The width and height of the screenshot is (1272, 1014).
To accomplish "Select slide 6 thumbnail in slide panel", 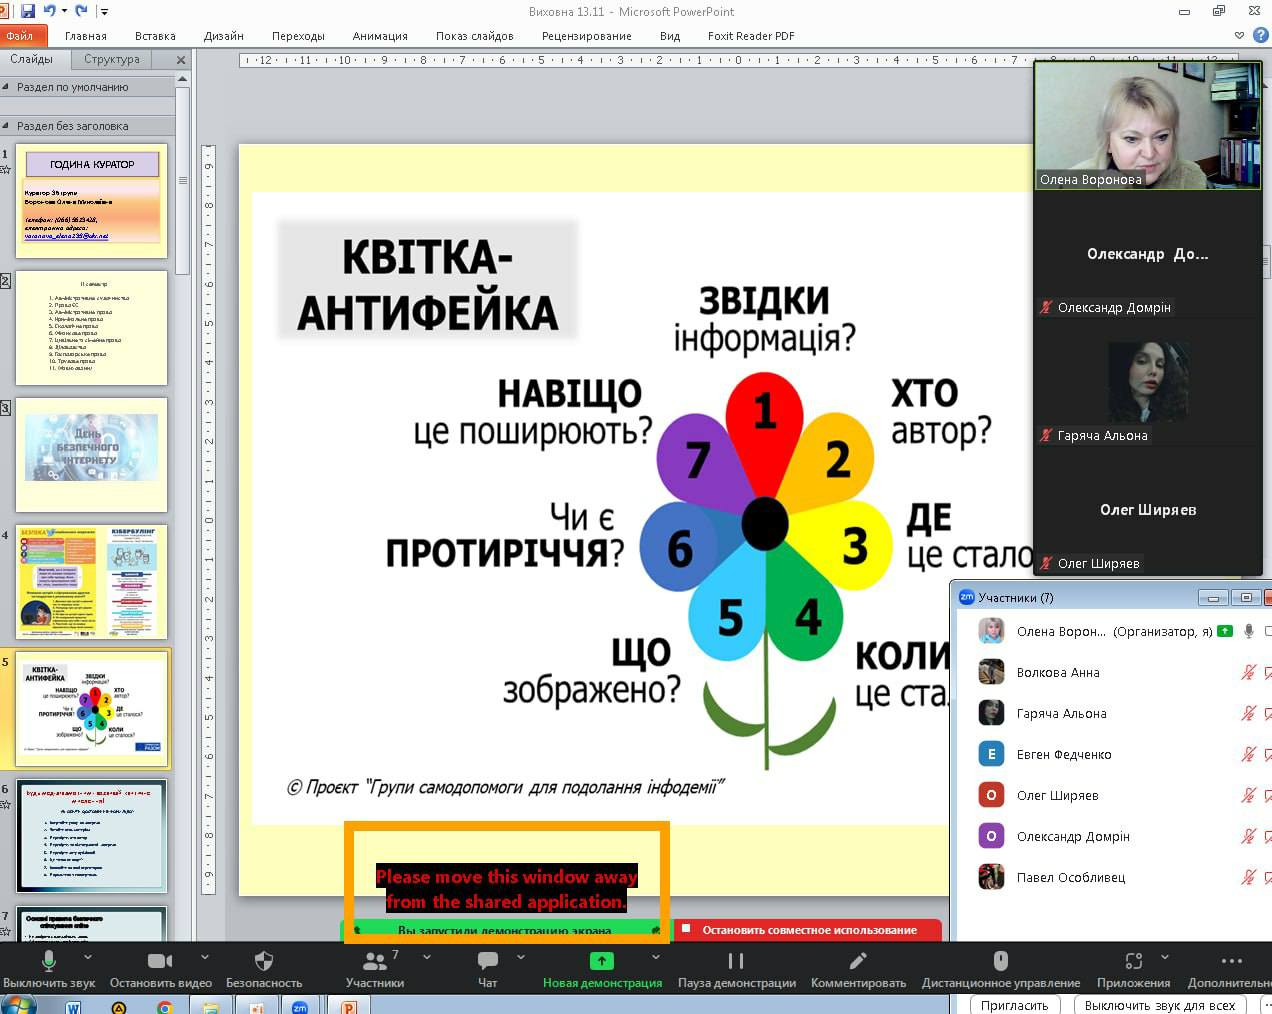I will [x=91, y=836].
